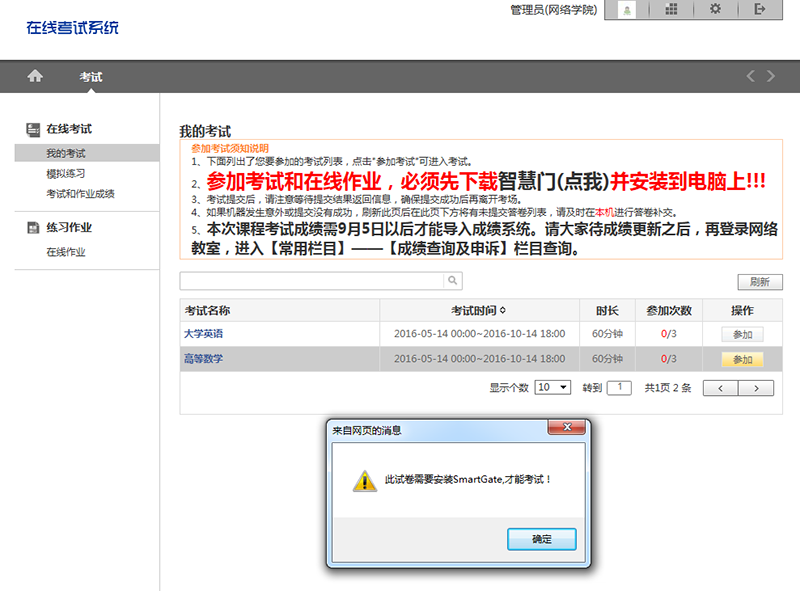Click the 刷新 refresh button

tap(759, 282)
